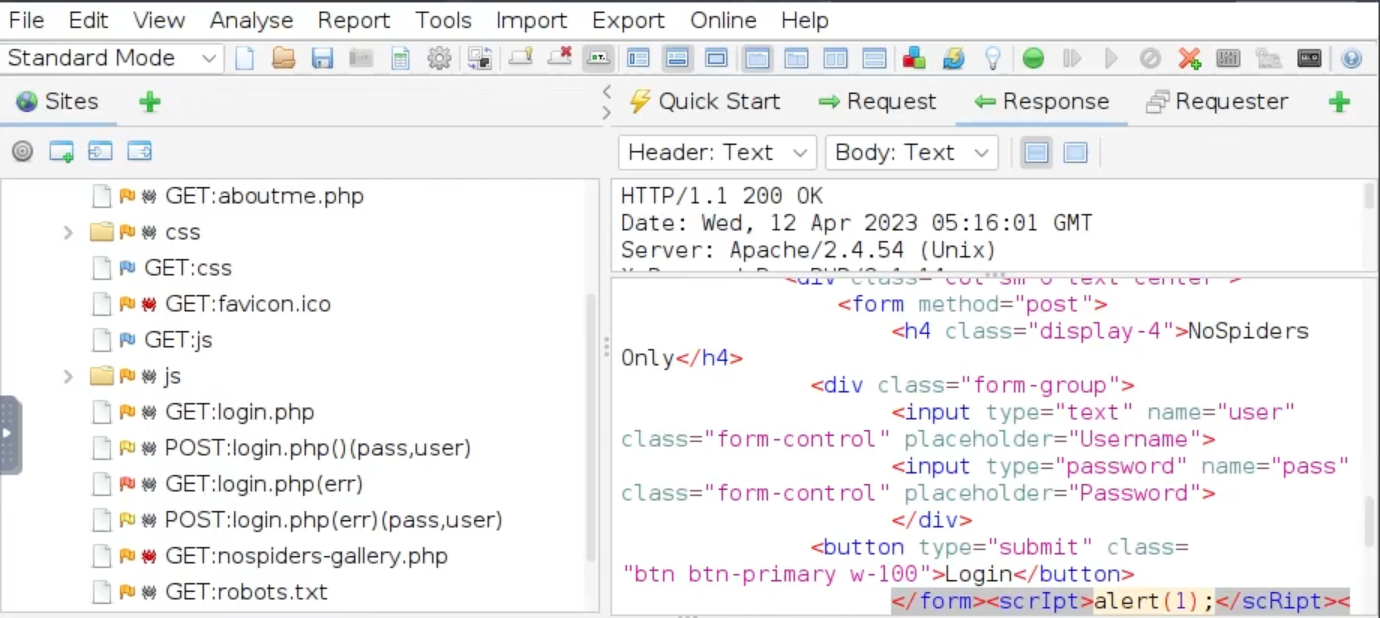
Task: Click the Import Context icon in Sites panel
Action: 100,152
